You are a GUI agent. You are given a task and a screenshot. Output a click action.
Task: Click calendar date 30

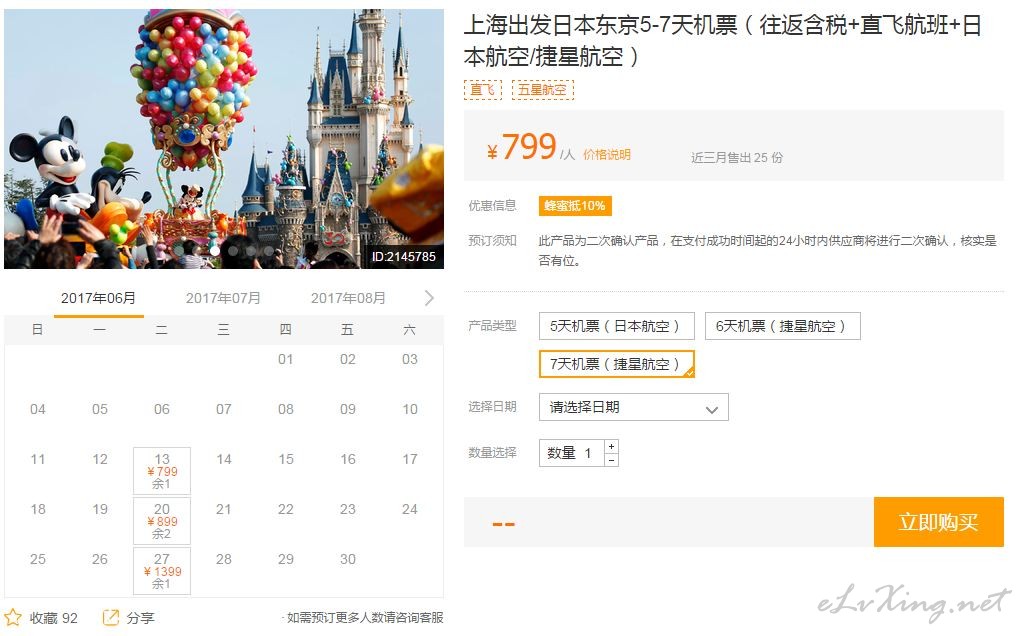348,559
